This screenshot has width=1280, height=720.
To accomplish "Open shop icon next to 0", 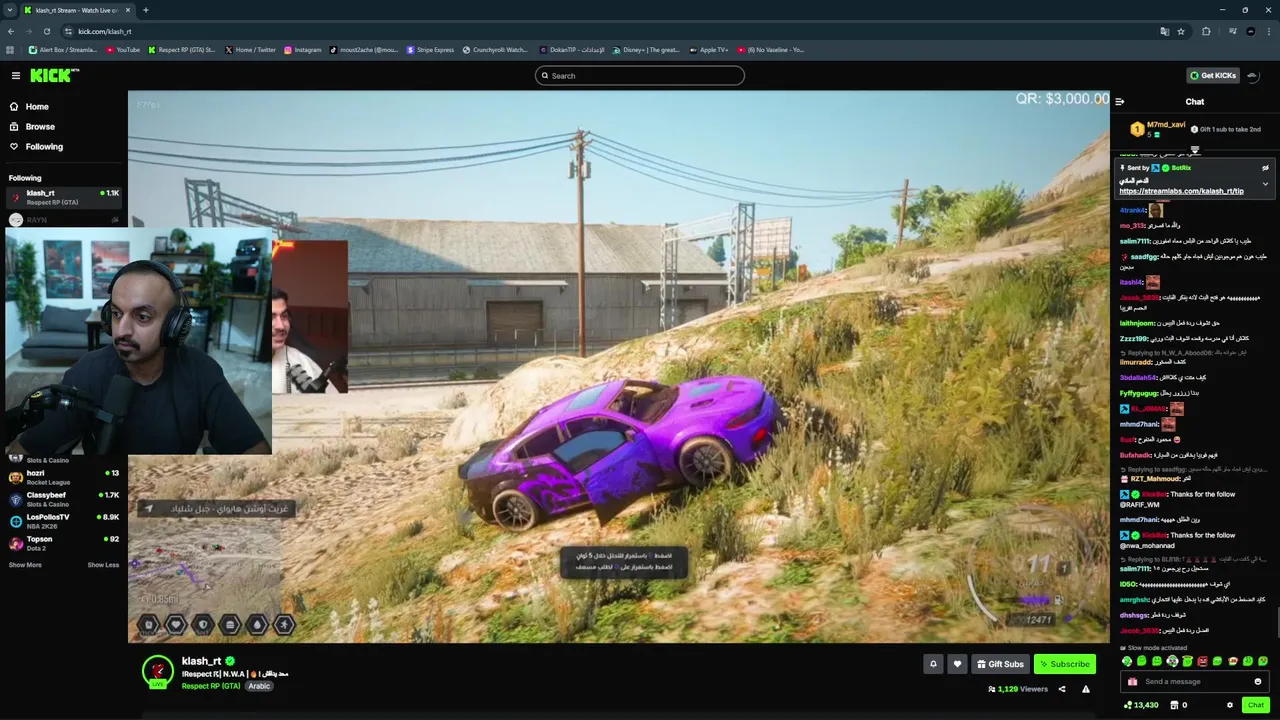I will click(1175, 705).
